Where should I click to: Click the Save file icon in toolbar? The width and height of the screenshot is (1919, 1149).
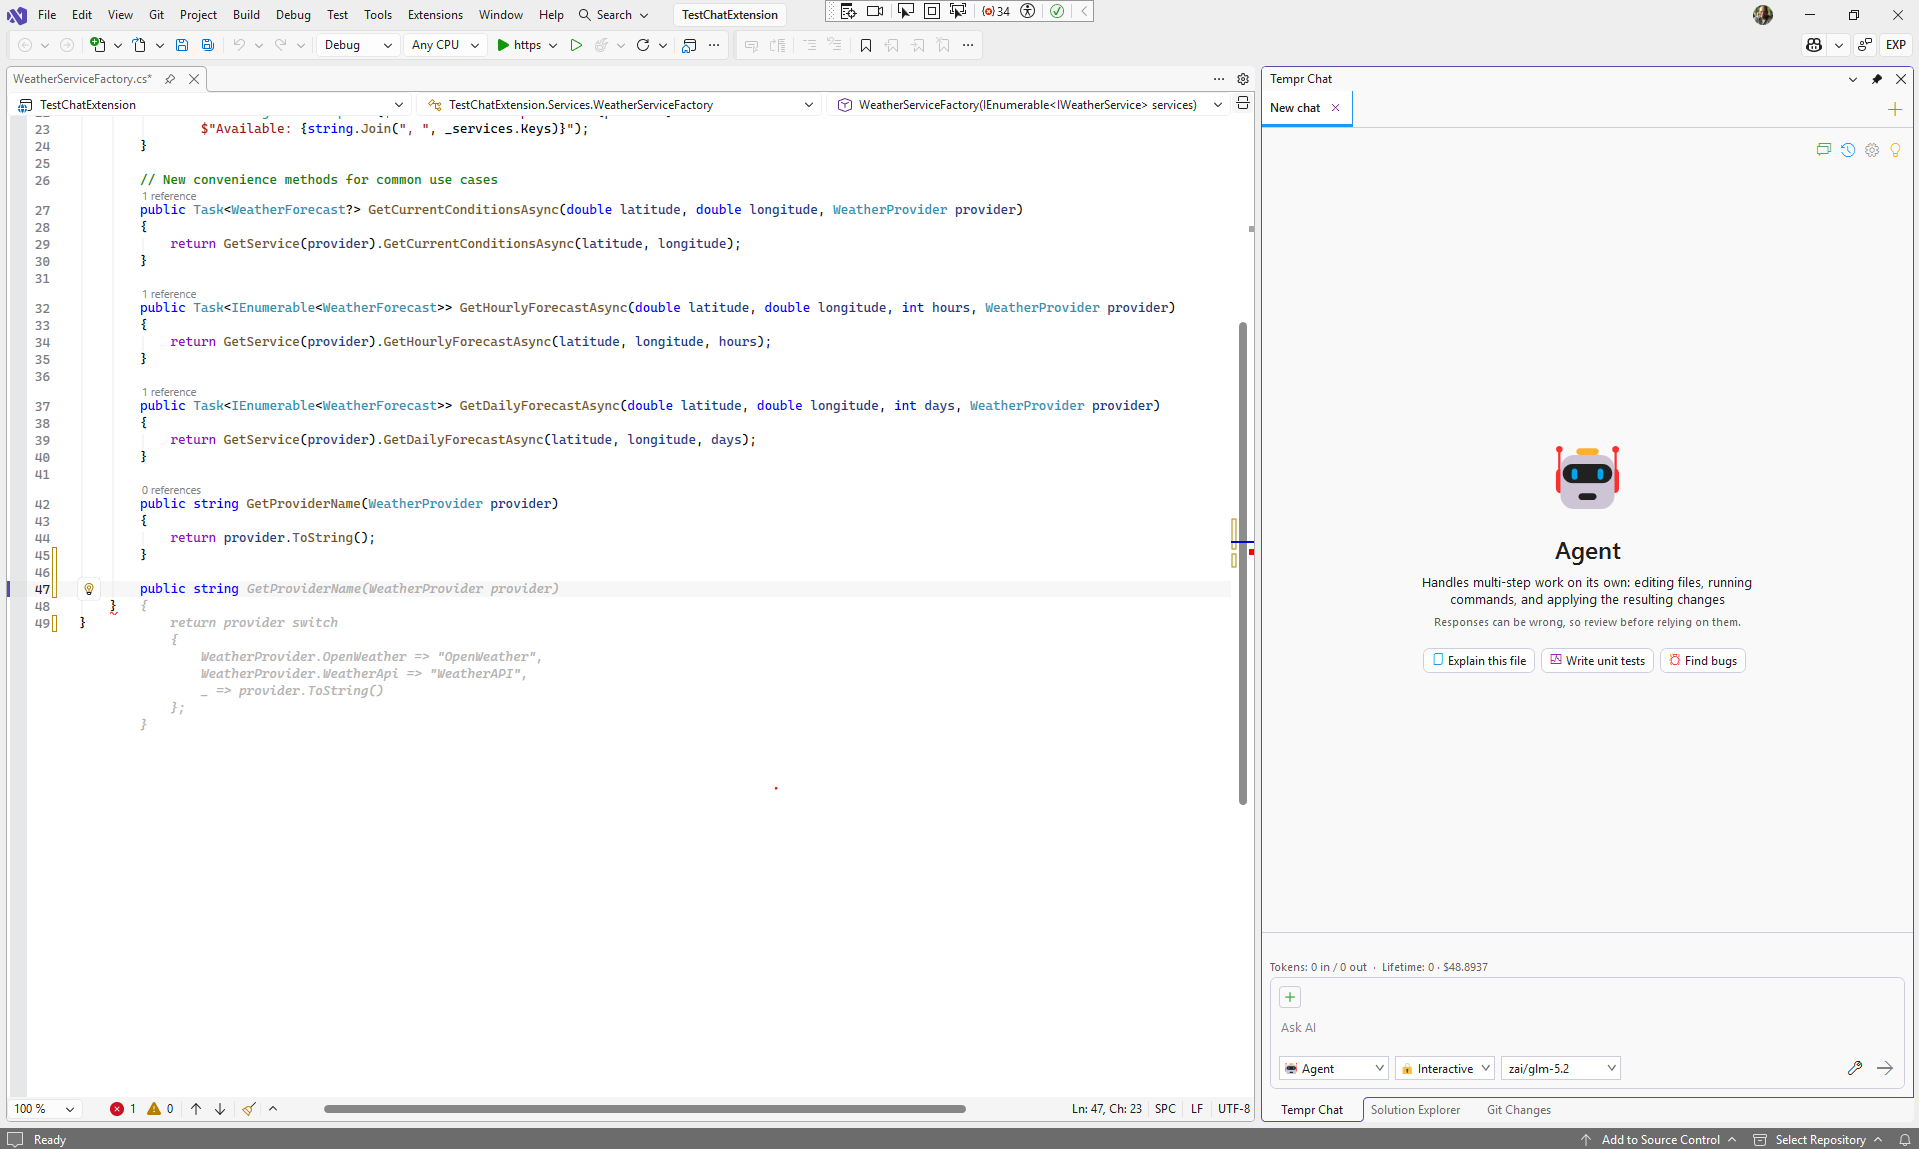[181, 45]
